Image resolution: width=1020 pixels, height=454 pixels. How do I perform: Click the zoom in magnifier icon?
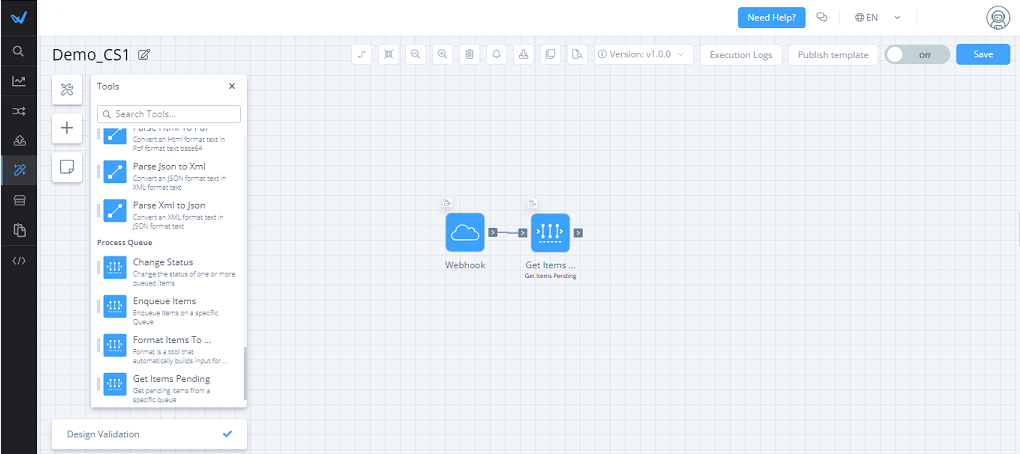(x=442, y=54)
